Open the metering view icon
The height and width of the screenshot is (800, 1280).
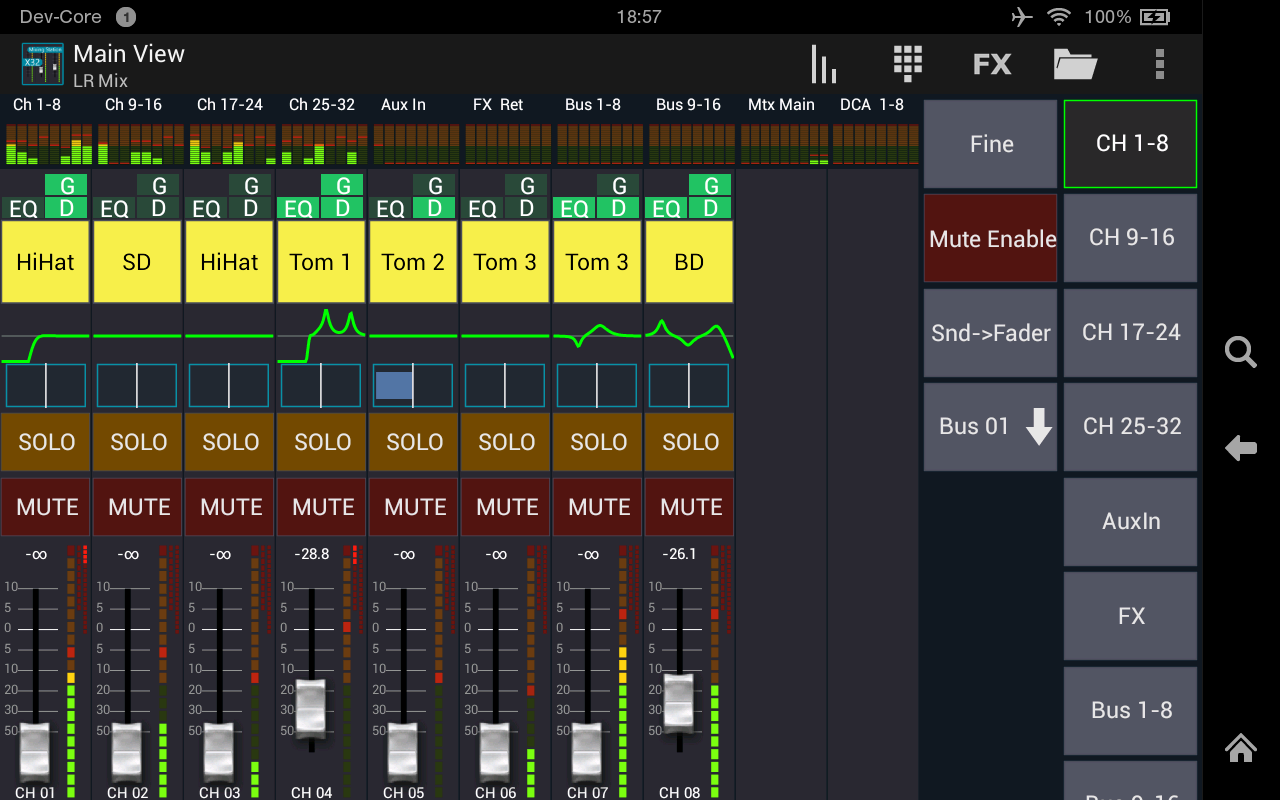tap(822, 63)
